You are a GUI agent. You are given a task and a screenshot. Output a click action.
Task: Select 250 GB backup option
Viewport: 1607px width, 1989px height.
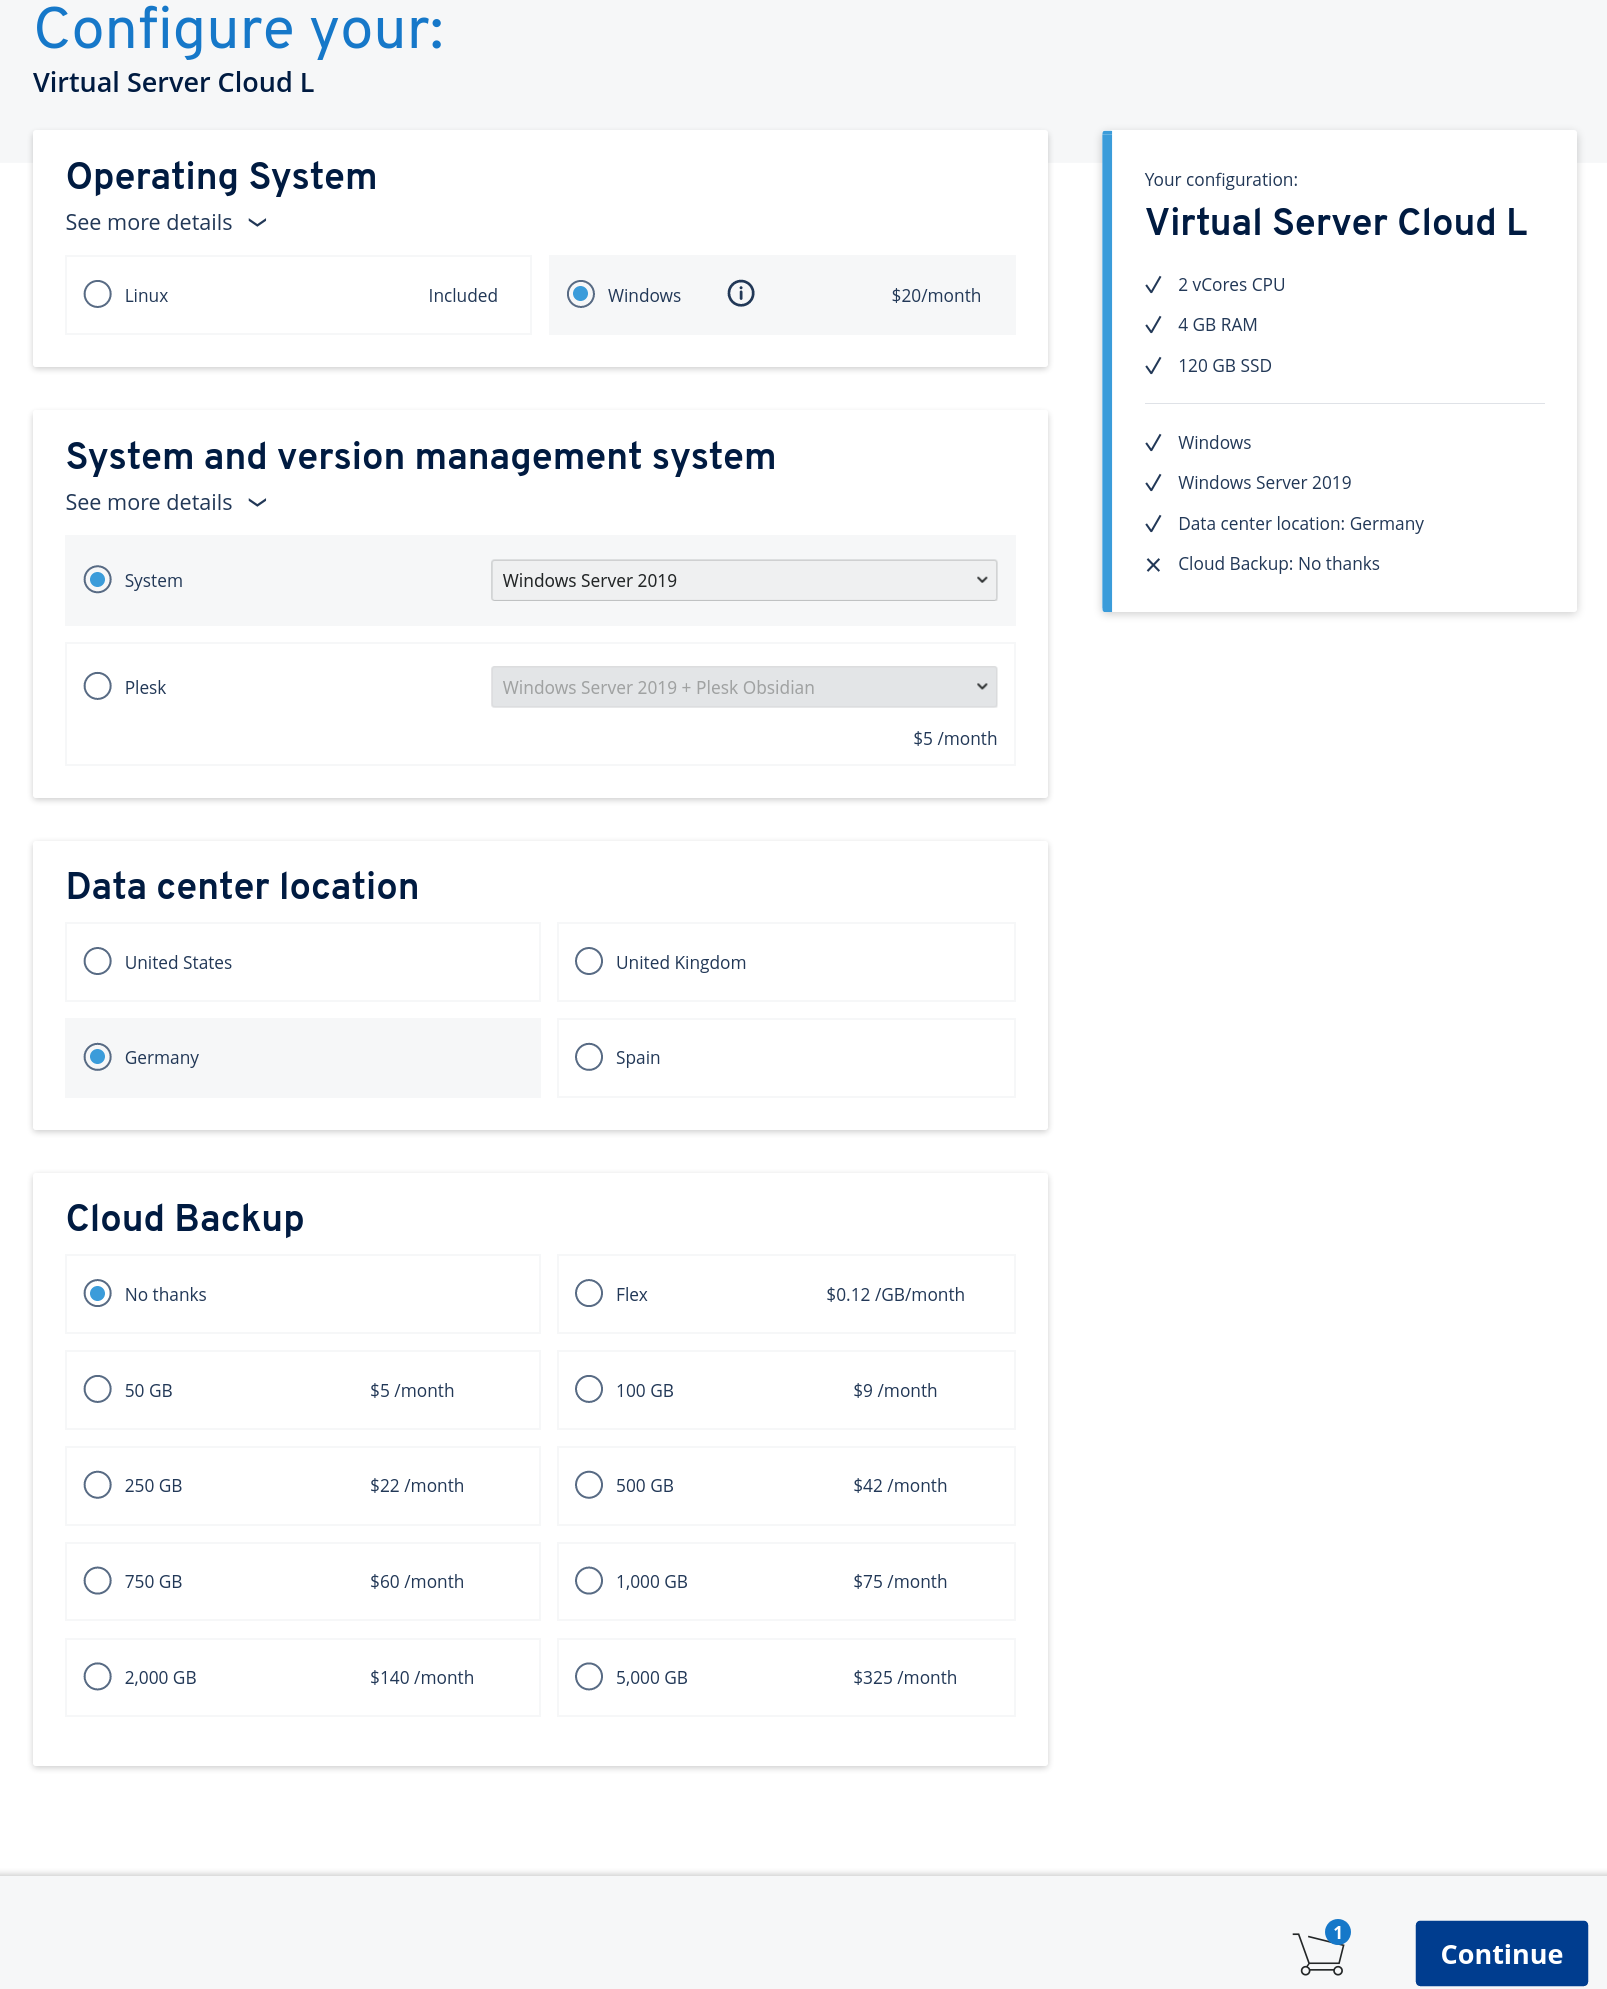click(x=97, y=1485)
